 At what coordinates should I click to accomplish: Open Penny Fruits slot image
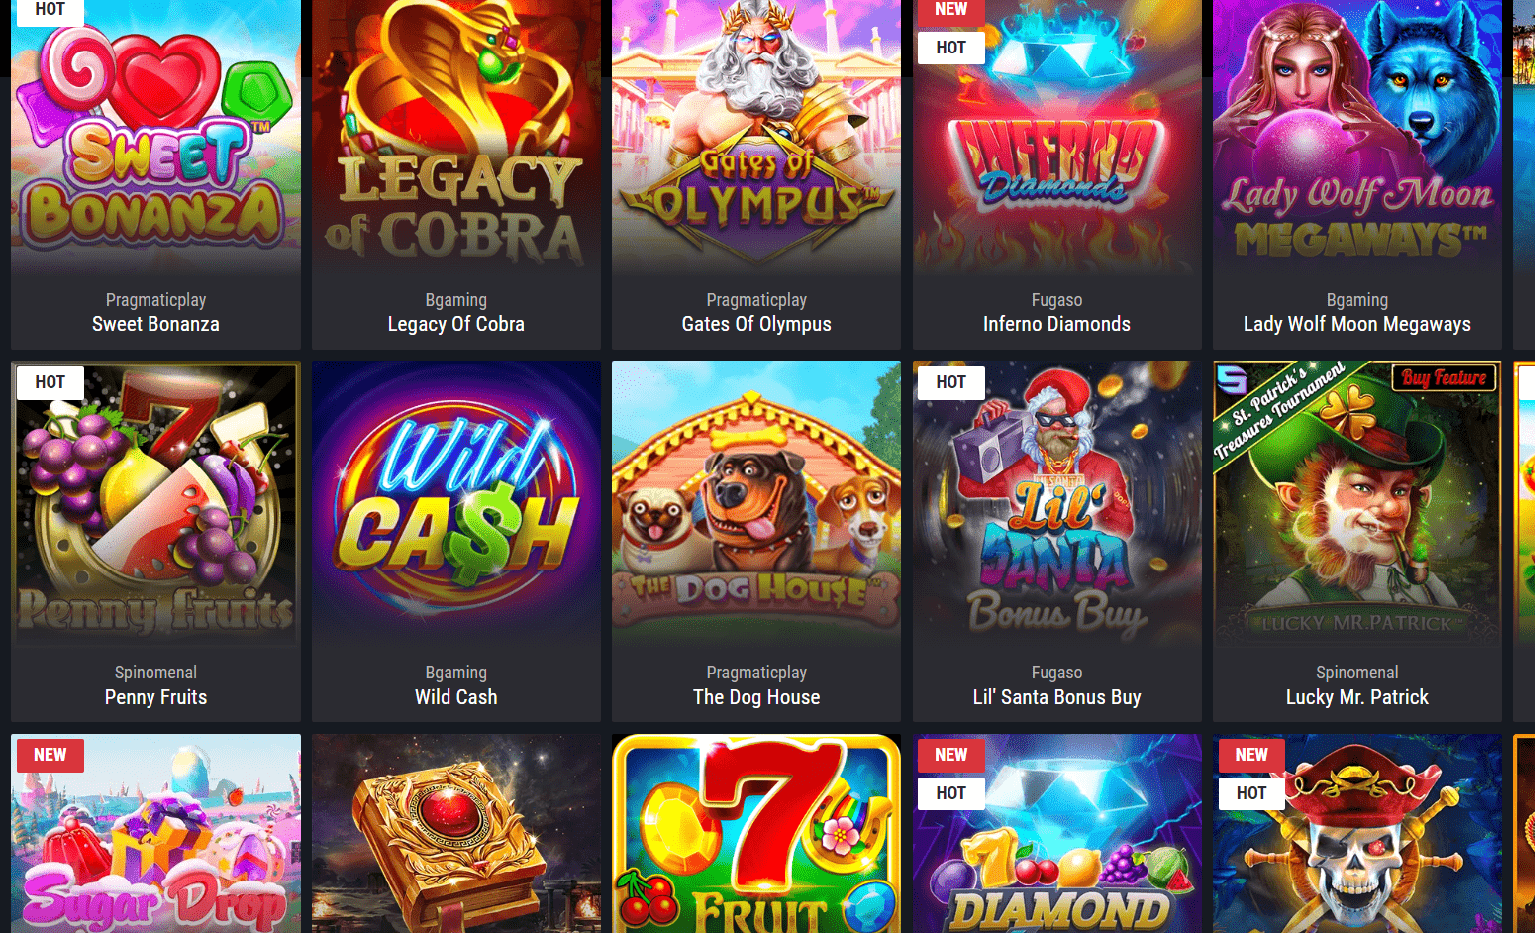point(156,505)
